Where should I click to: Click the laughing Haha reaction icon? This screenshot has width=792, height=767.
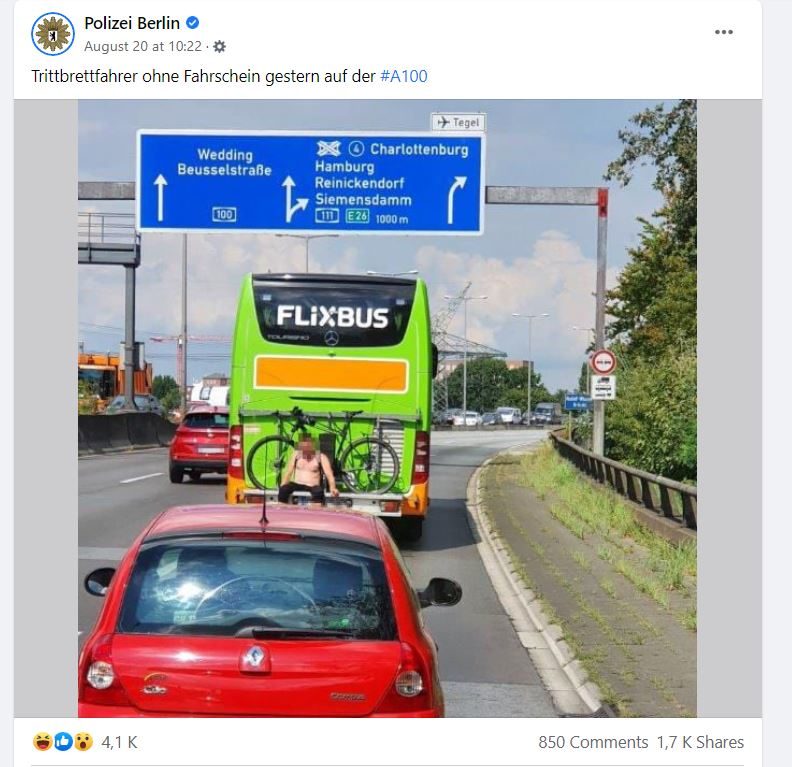42,741
